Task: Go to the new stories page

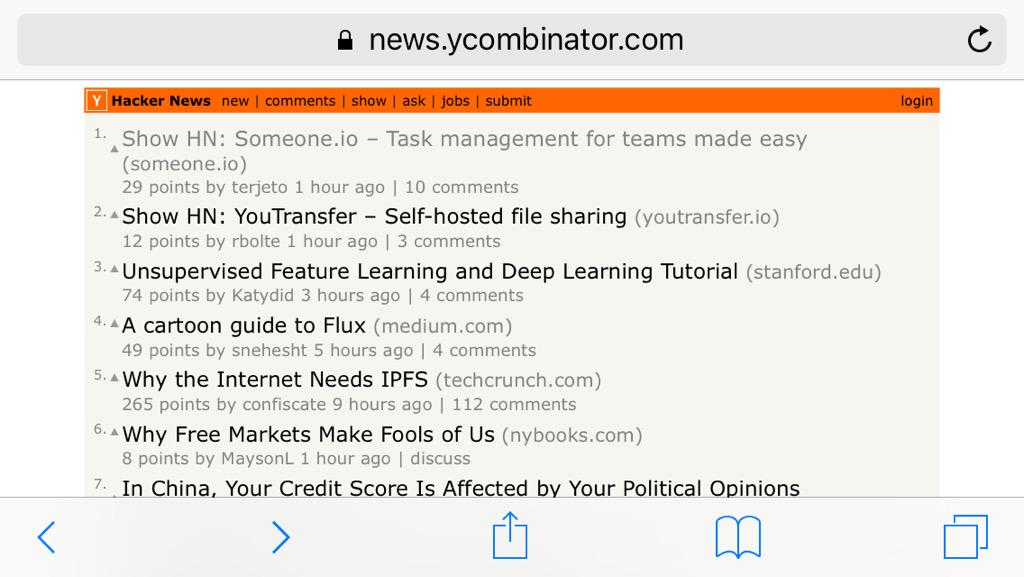Action: (235, 101)
